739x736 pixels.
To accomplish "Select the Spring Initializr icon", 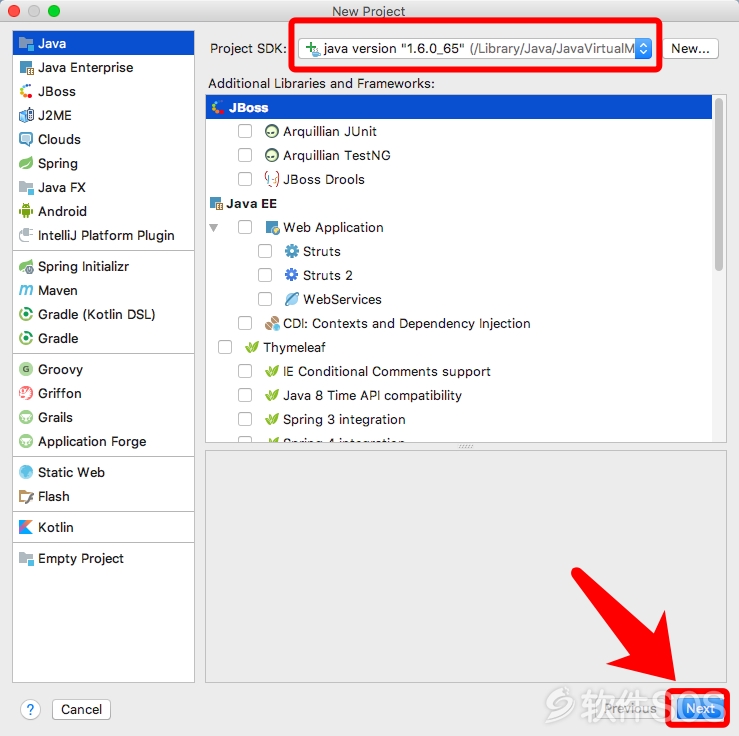I will 26,266.
